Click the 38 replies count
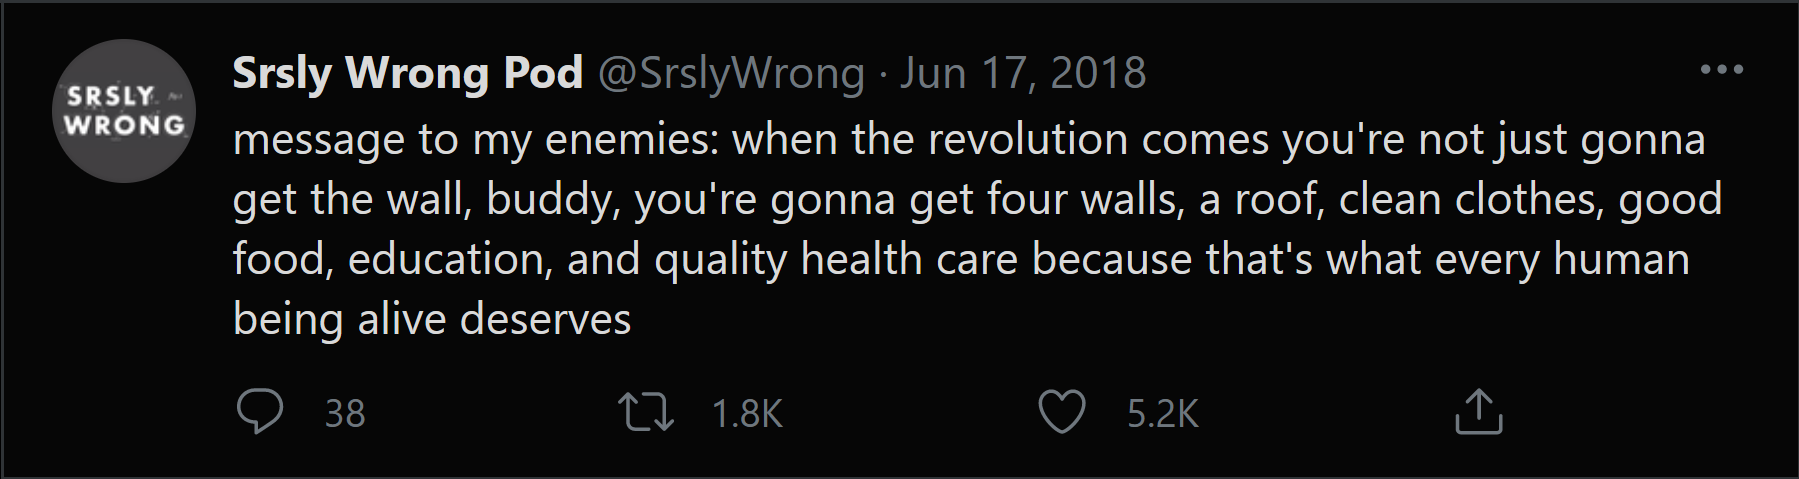This screenshot has width=1799, height=479. click(x=345, y=414)
